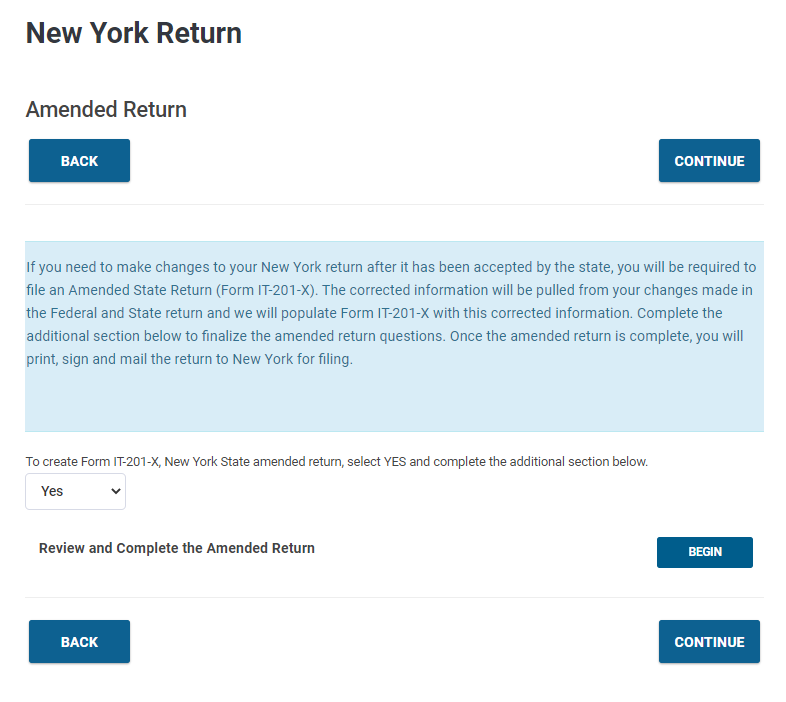Click the bottom BACK button
Viewport: 786px width, 702px height.
click(79, 641)
